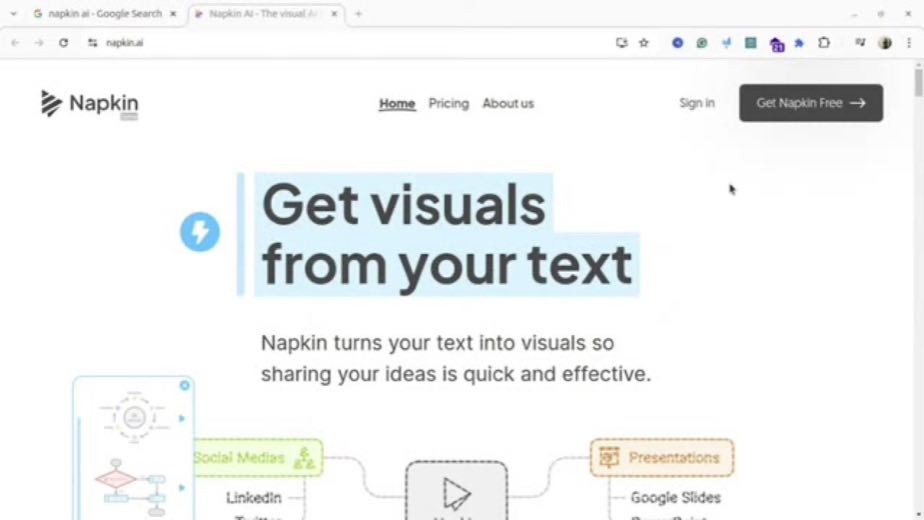The height and width of the screenshot is (520, 924).
Task: Click the blue puzzle-shaped extension icon
Action: 799,42
